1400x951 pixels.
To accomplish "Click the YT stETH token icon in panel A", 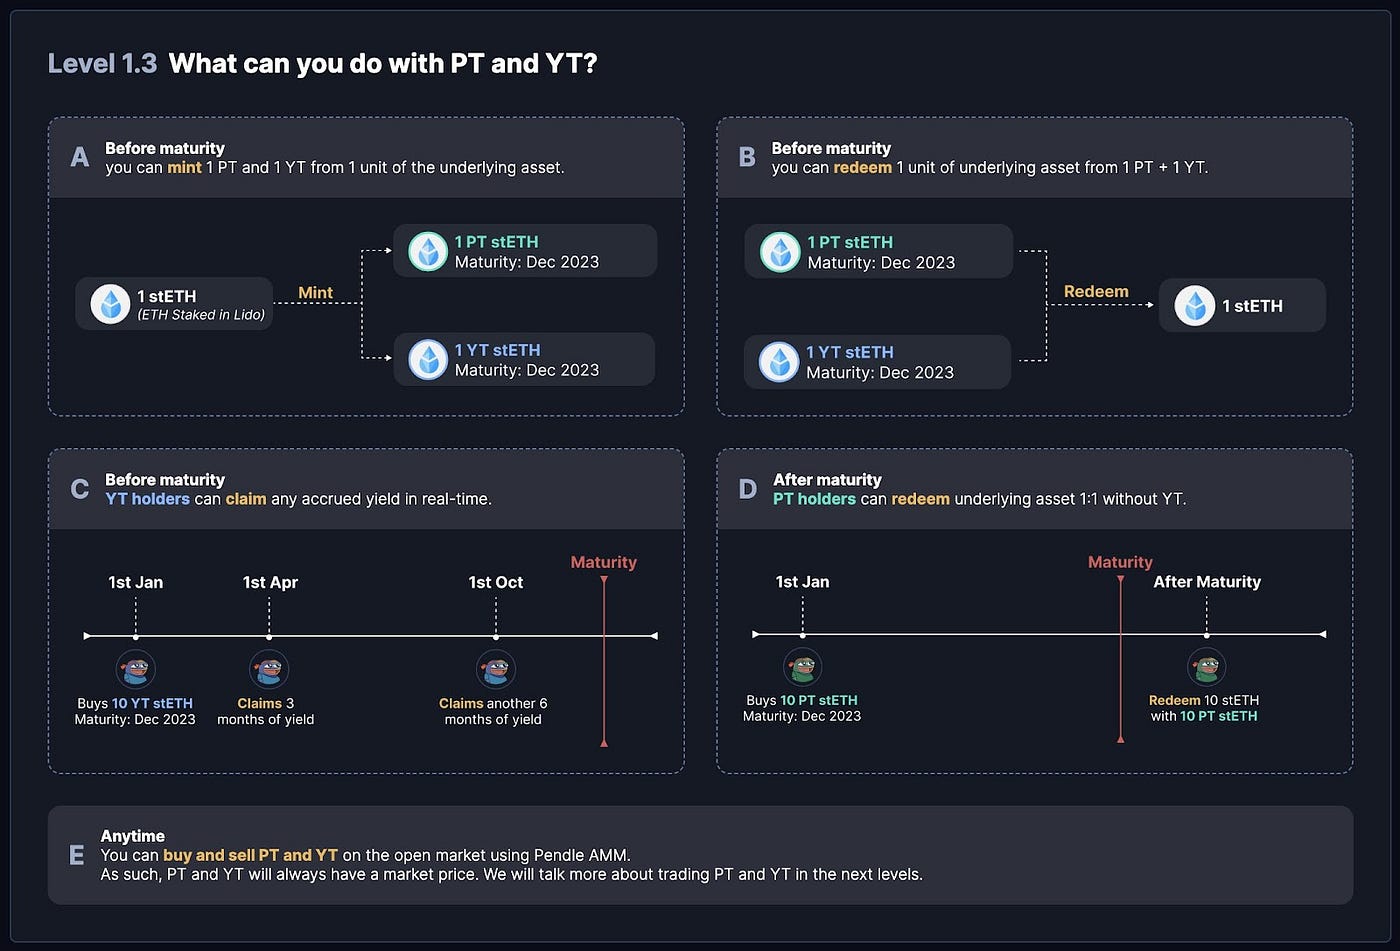I will coord(428,360).
